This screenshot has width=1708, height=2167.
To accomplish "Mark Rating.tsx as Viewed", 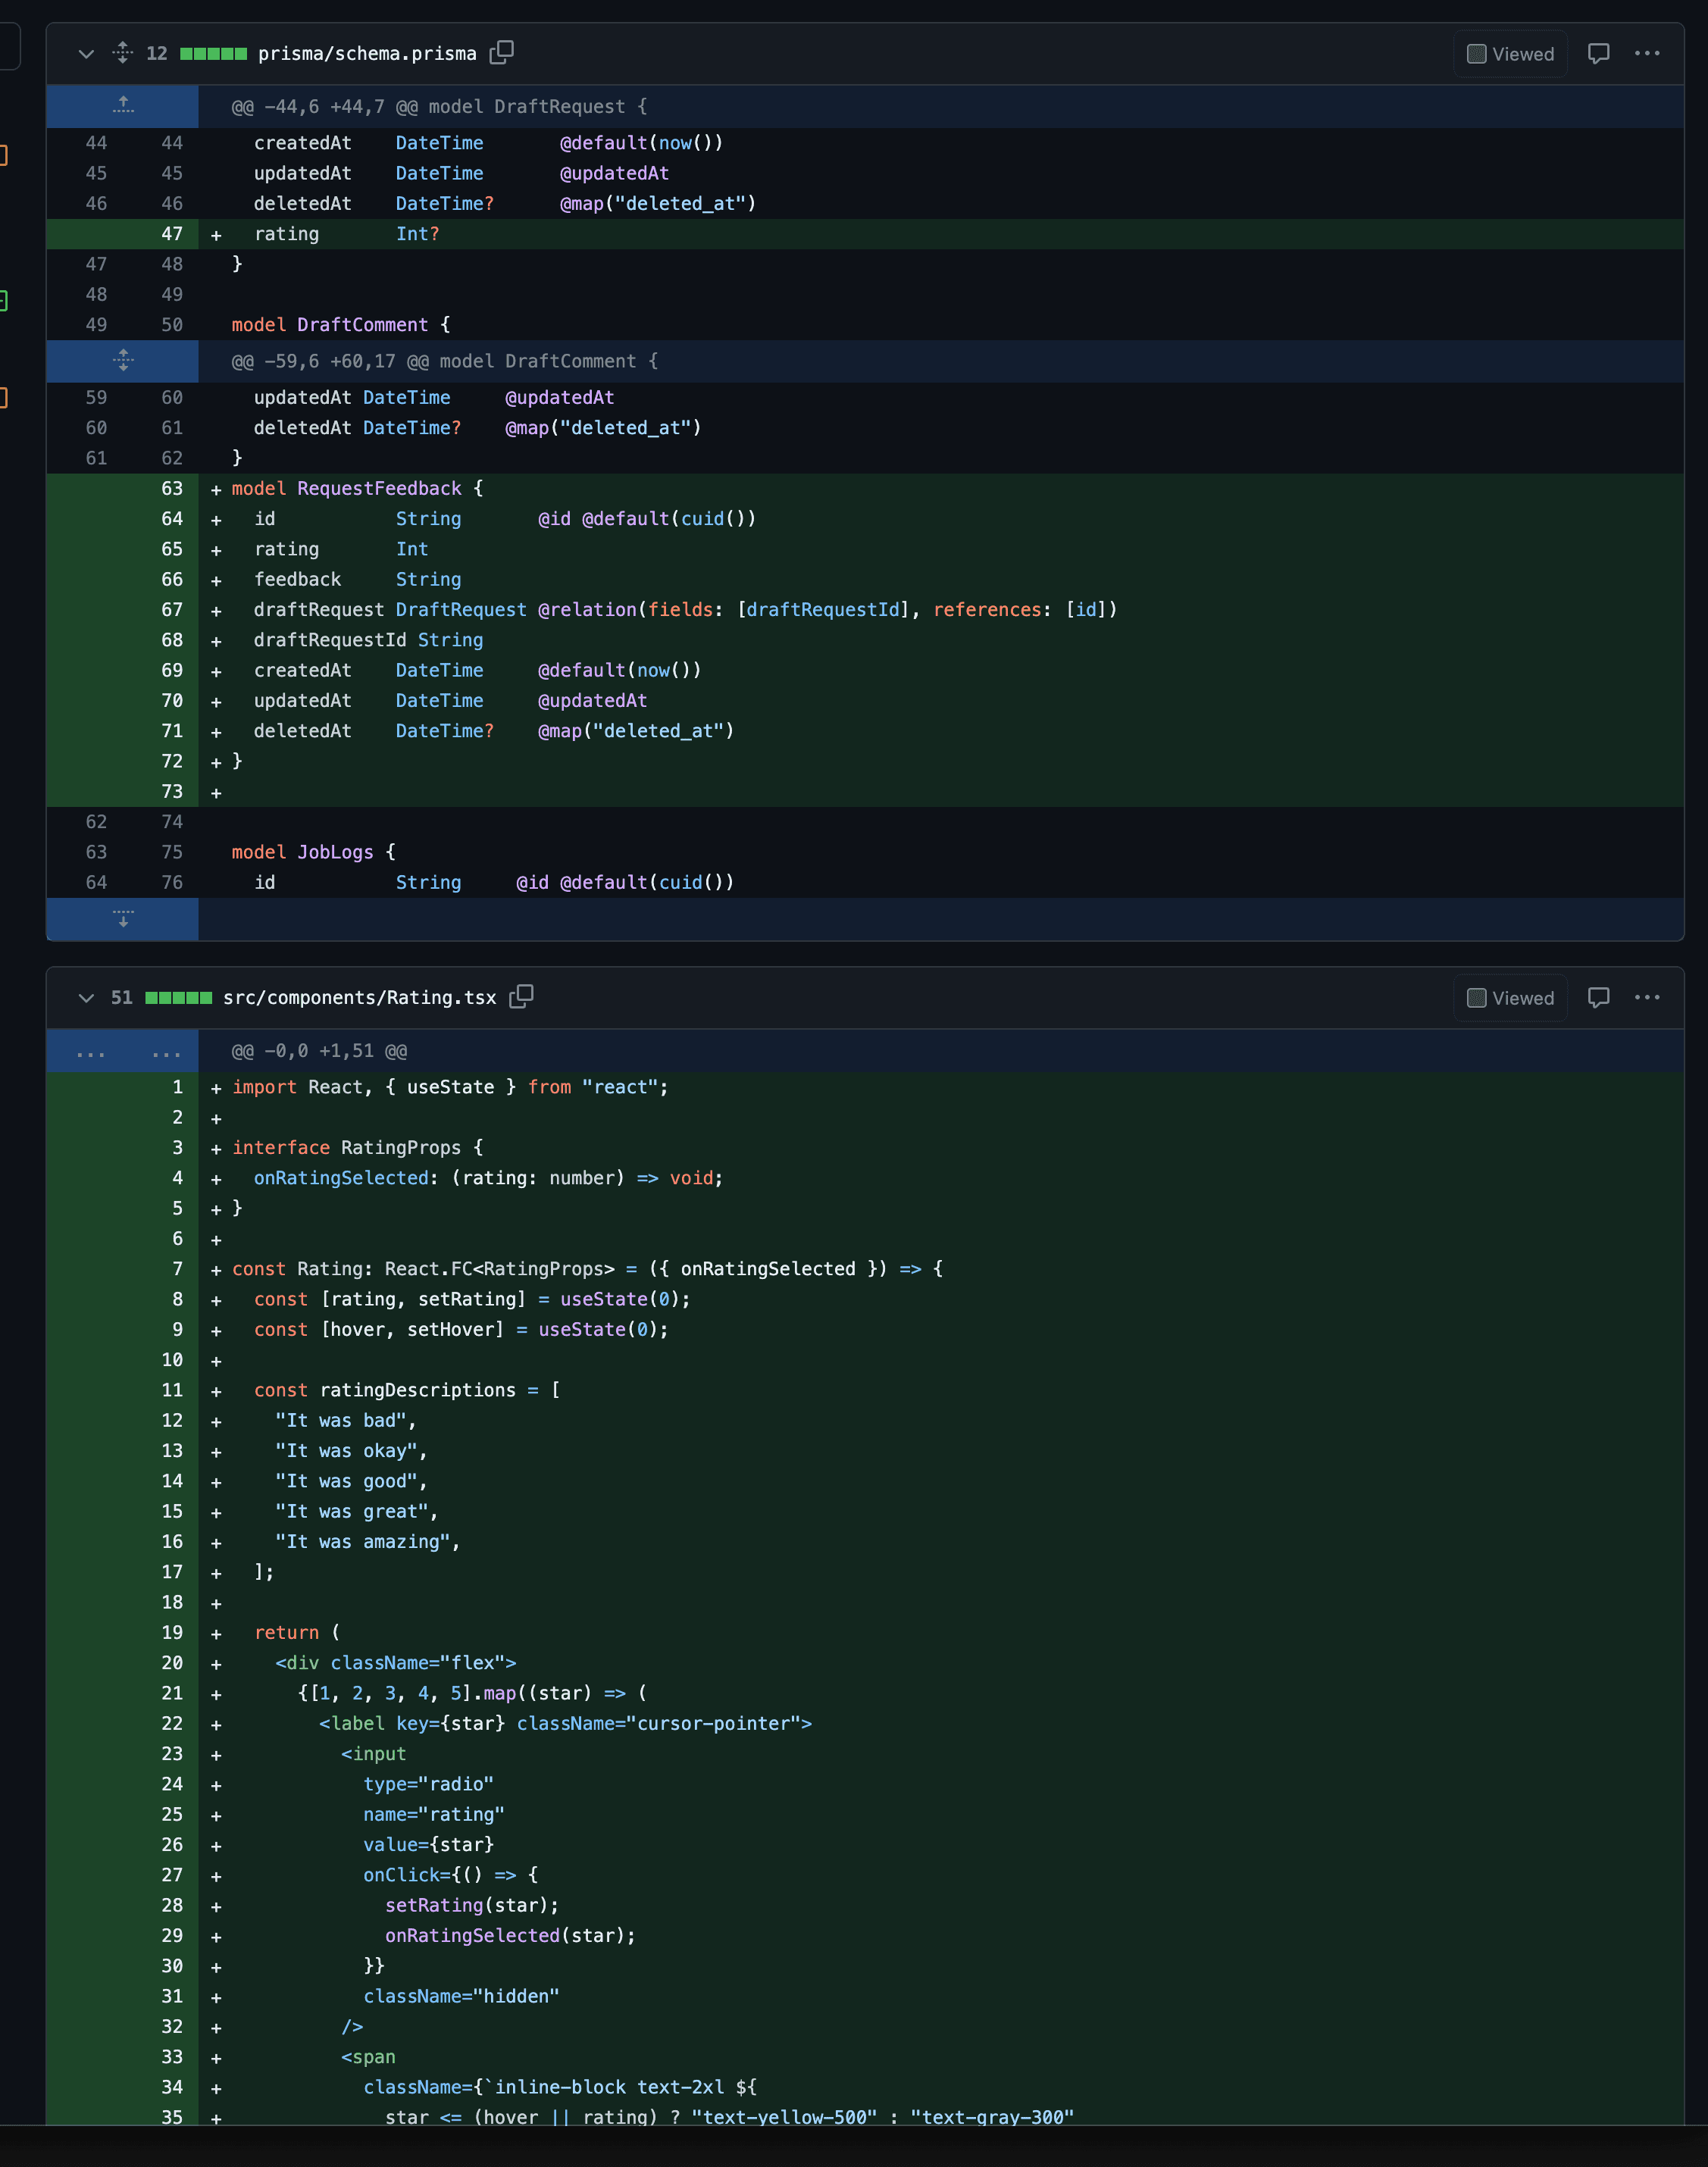I will click(1510, 998).
